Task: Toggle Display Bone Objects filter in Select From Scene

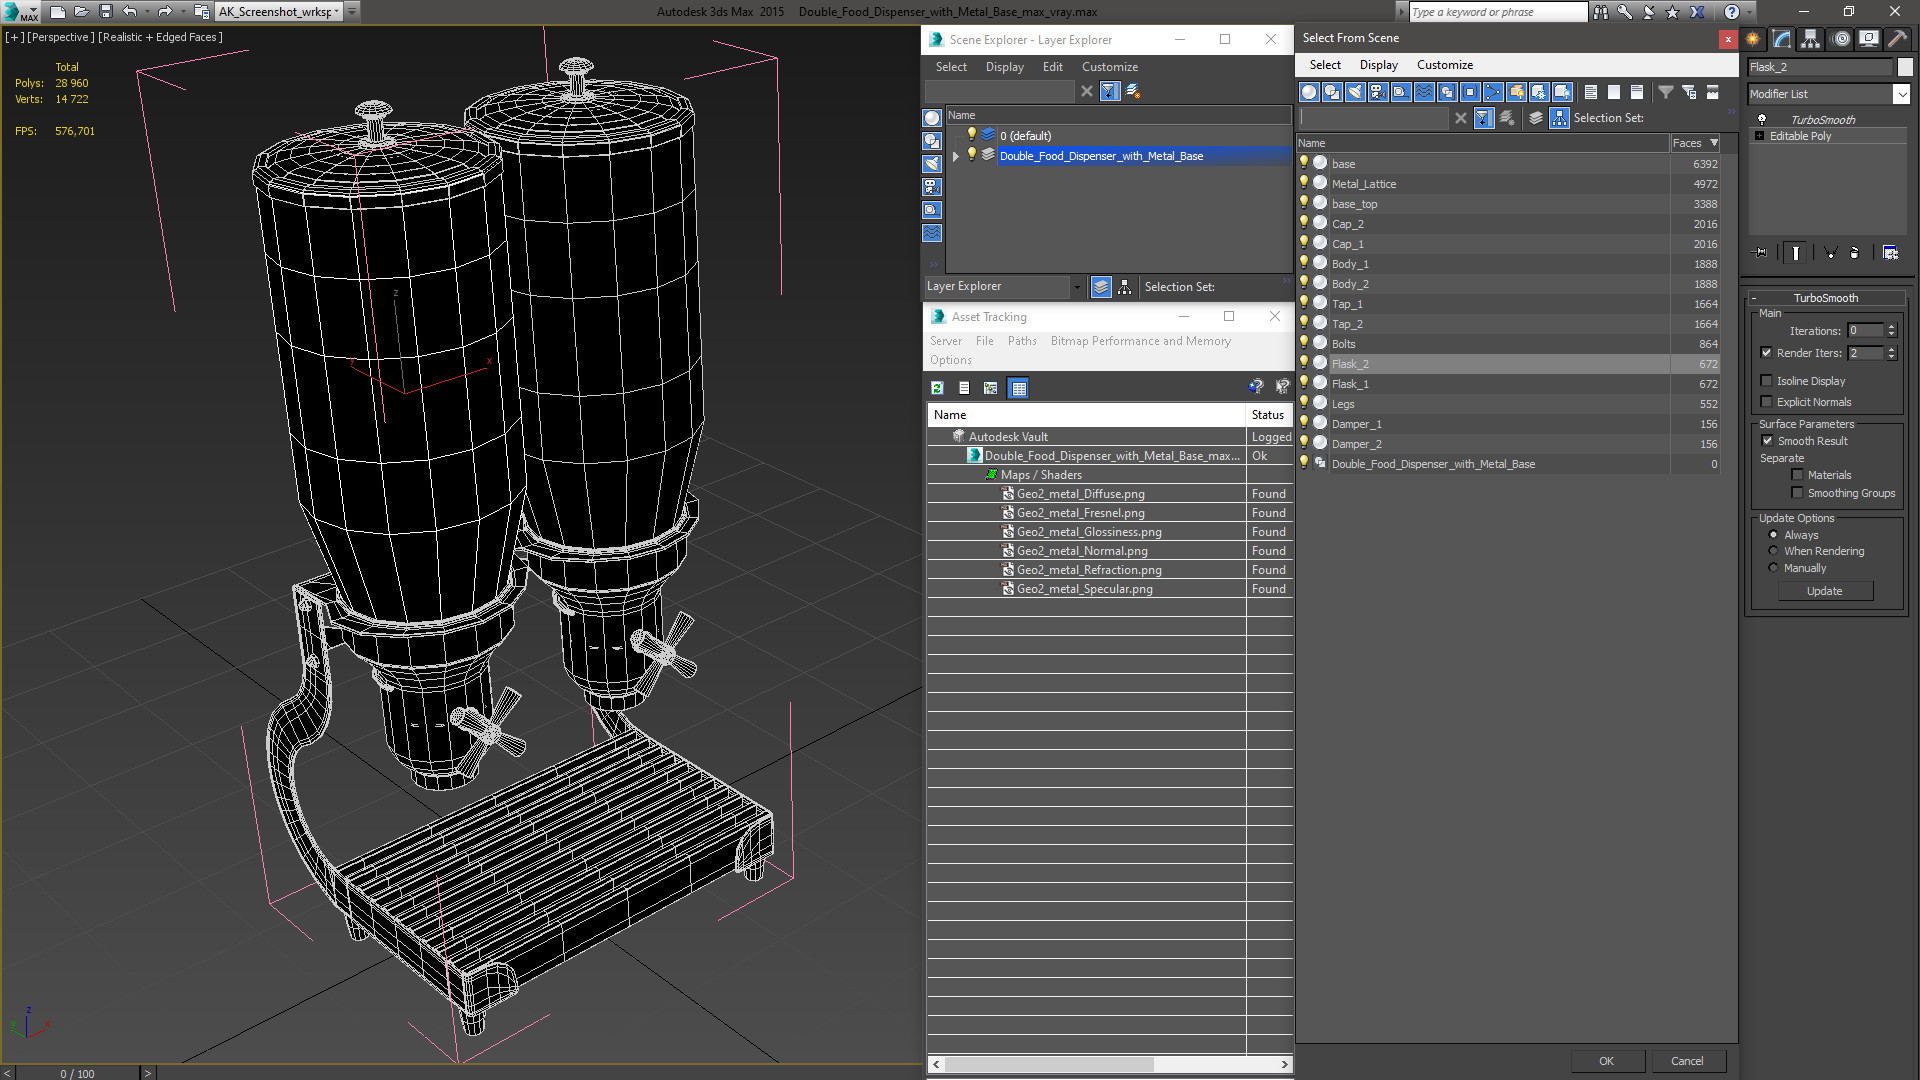Action: (x=1493, y=92)
